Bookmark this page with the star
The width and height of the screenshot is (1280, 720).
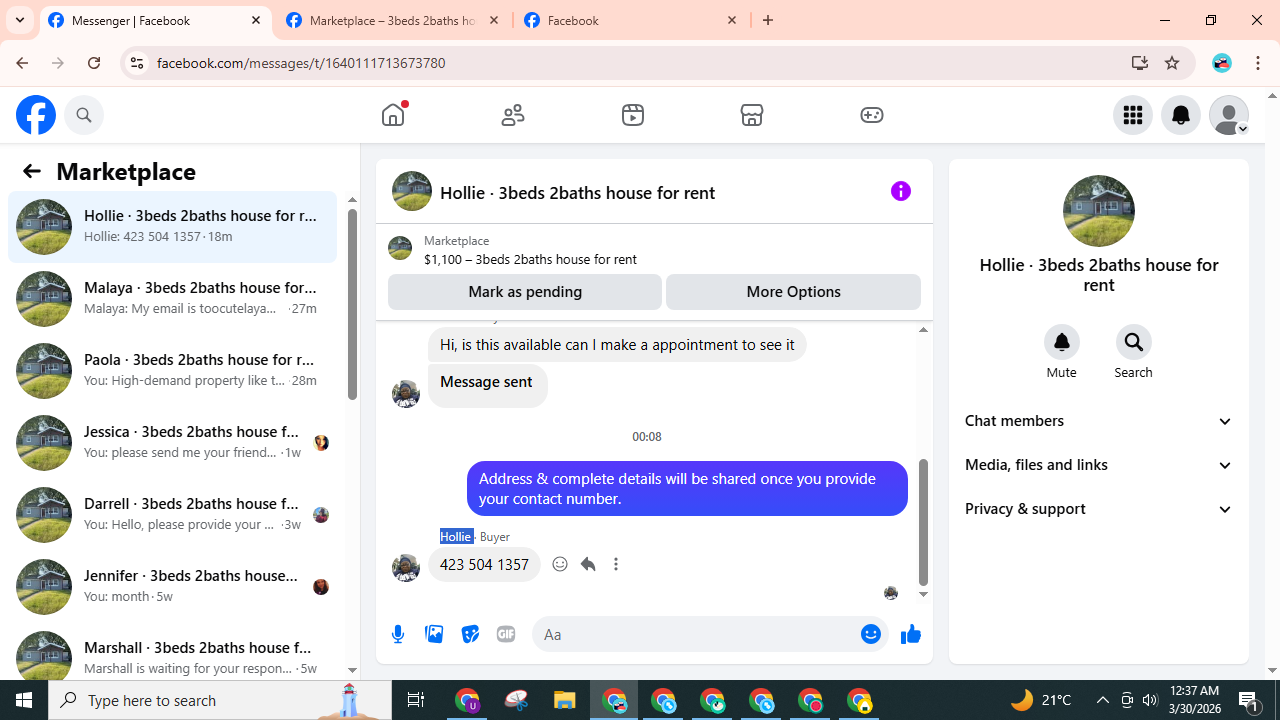click(x=1172, y=63)
